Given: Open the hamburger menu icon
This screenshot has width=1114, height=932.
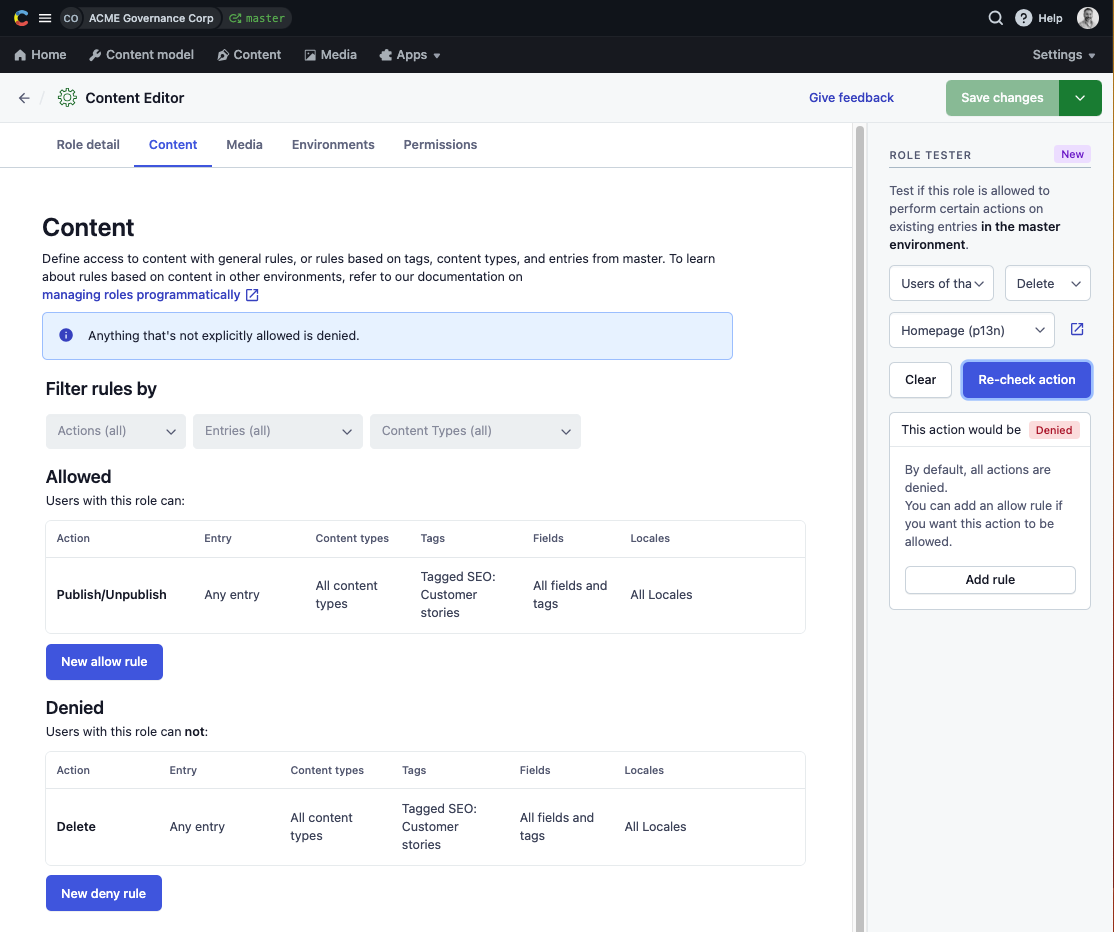Looking at the screenshot, I should click(x=45, y=18).
